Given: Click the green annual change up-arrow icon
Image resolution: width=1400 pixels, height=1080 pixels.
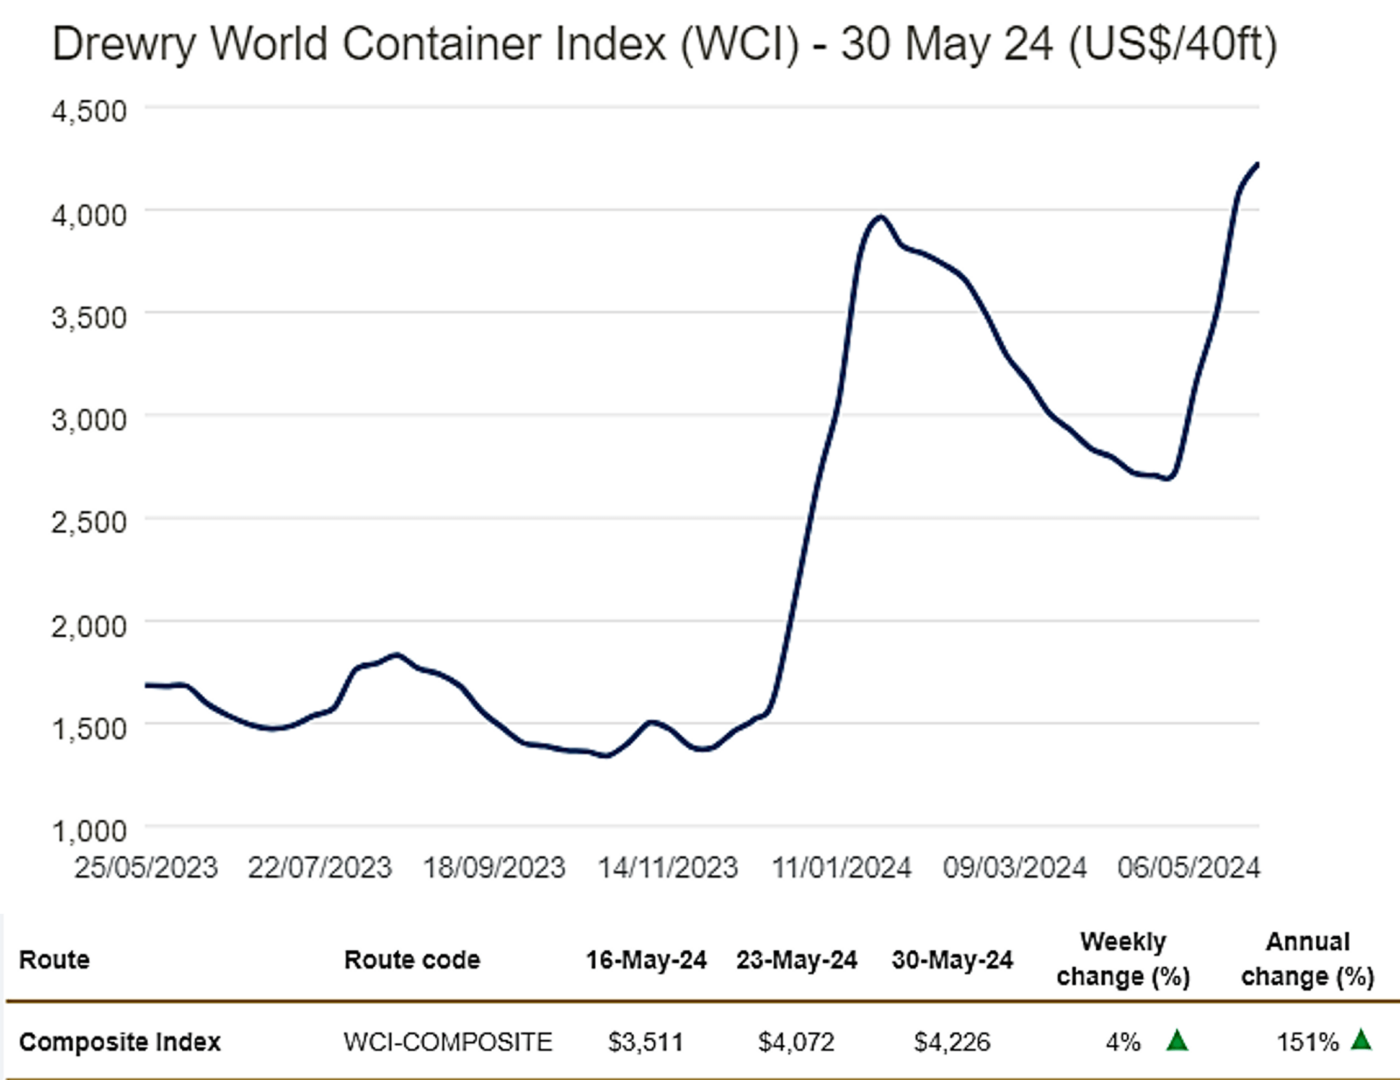Looking at the screenshot, I should click(1361, 1039).
